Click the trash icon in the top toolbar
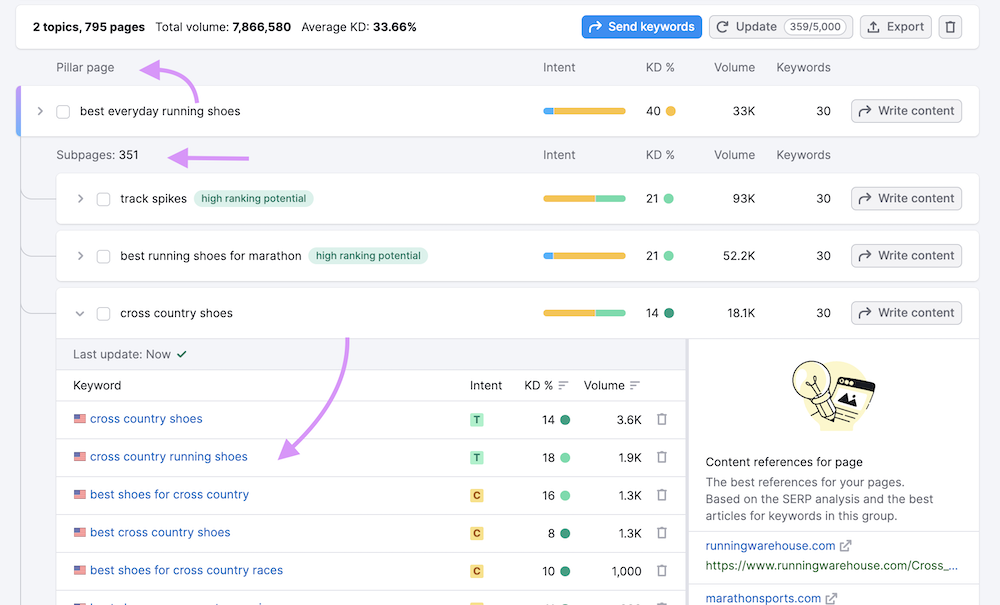This screenshot has height=605, width=1000. [949, 26]
